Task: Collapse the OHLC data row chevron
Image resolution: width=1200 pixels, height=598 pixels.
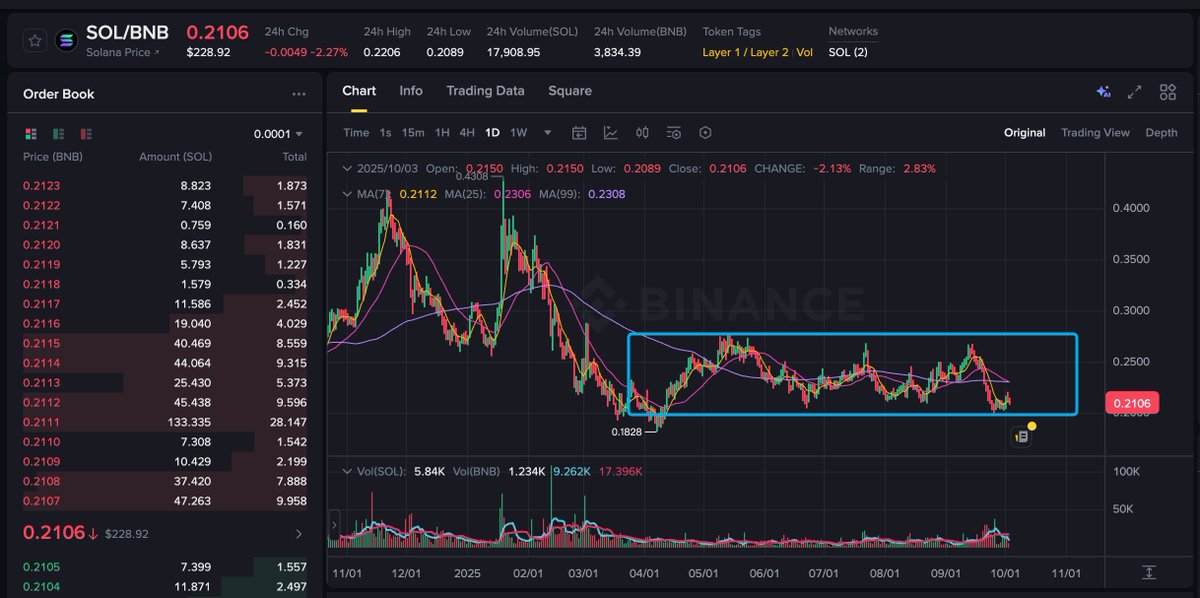Action: 347,169
